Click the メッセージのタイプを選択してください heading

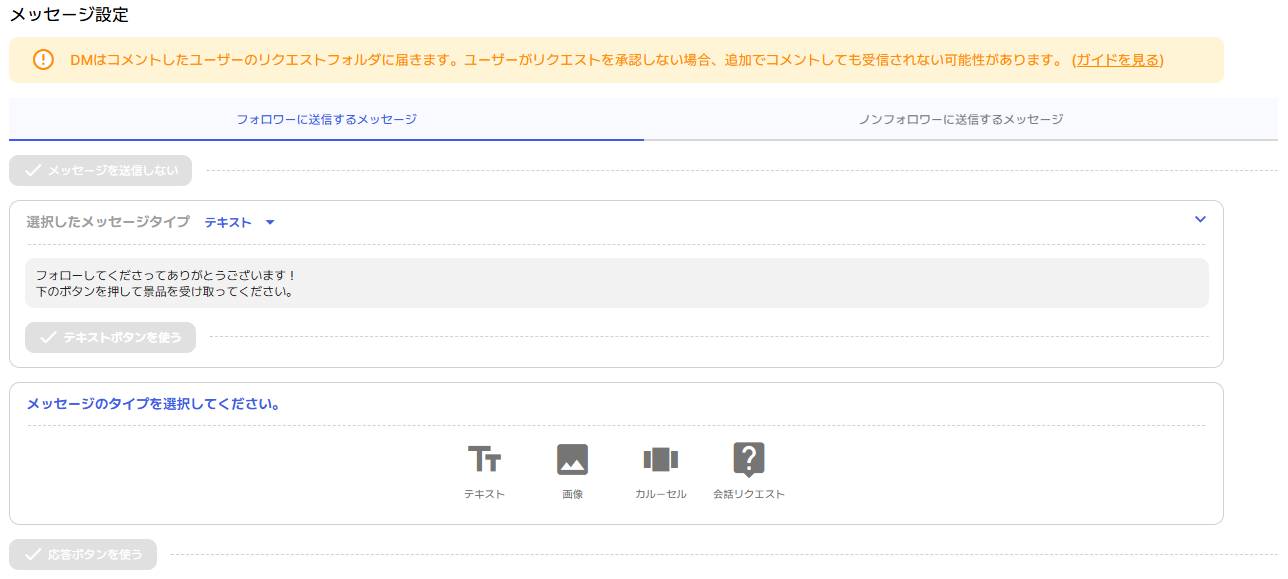tap(153, 404)
